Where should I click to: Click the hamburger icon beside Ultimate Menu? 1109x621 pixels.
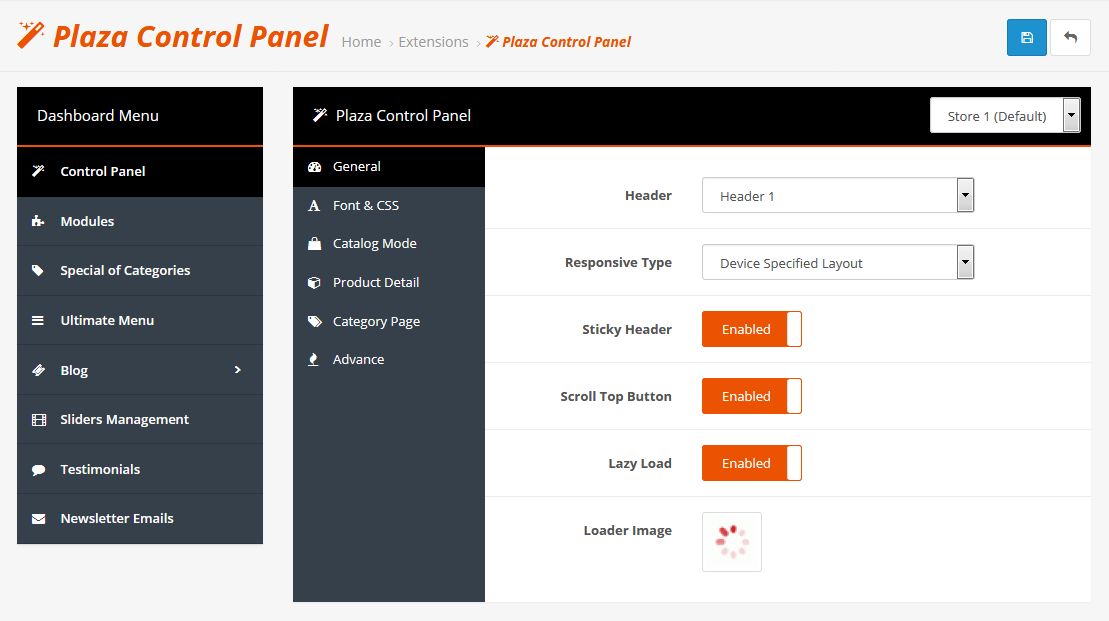point(38,320)
